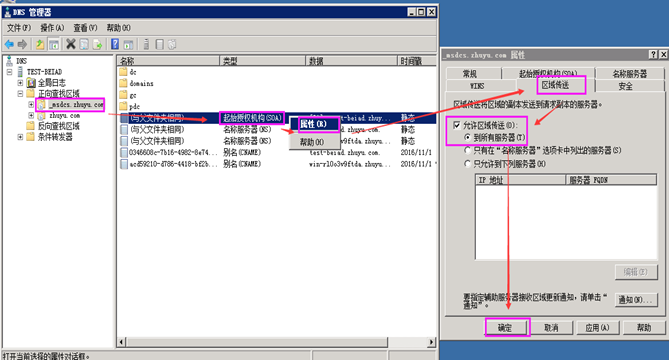Click the 通知(N)... button
The width and height of the screenshot is (669, 360).
pyautogui.click(x=636, y=299)
